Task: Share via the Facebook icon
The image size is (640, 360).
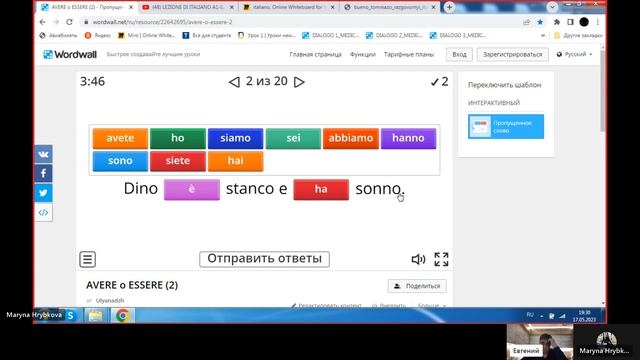Action: click(x=43, y=173)
